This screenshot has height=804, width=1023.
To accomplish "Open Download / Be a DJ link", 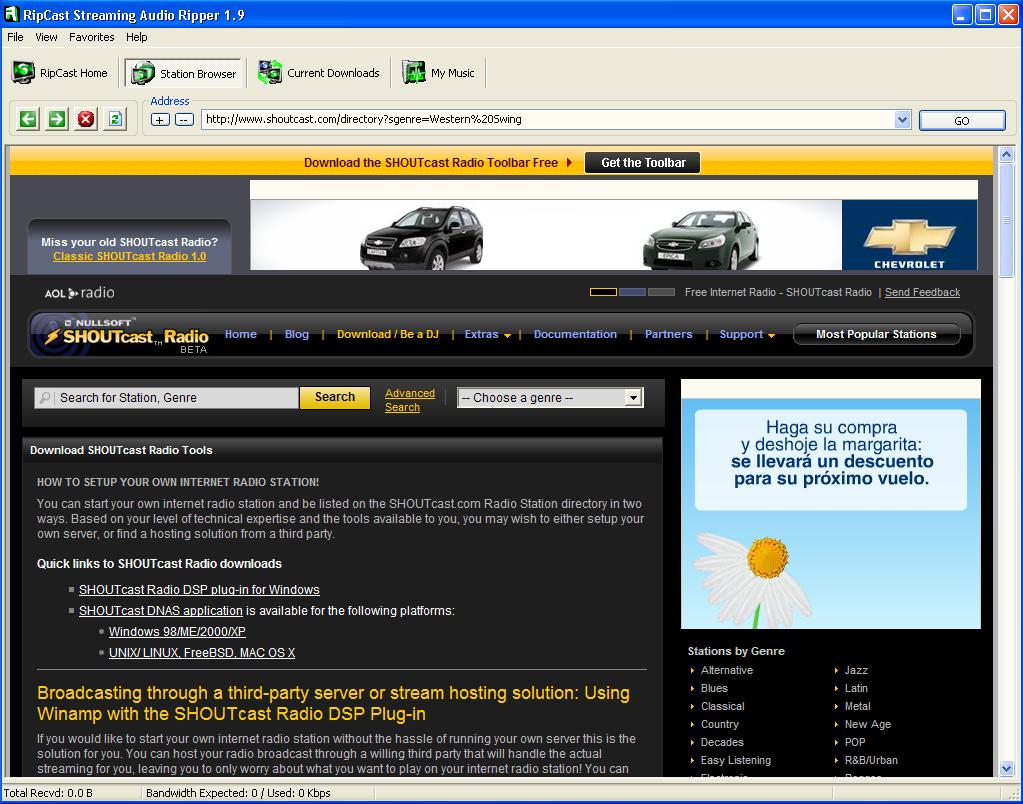I will pyautogui.click(x=388, y=334).
